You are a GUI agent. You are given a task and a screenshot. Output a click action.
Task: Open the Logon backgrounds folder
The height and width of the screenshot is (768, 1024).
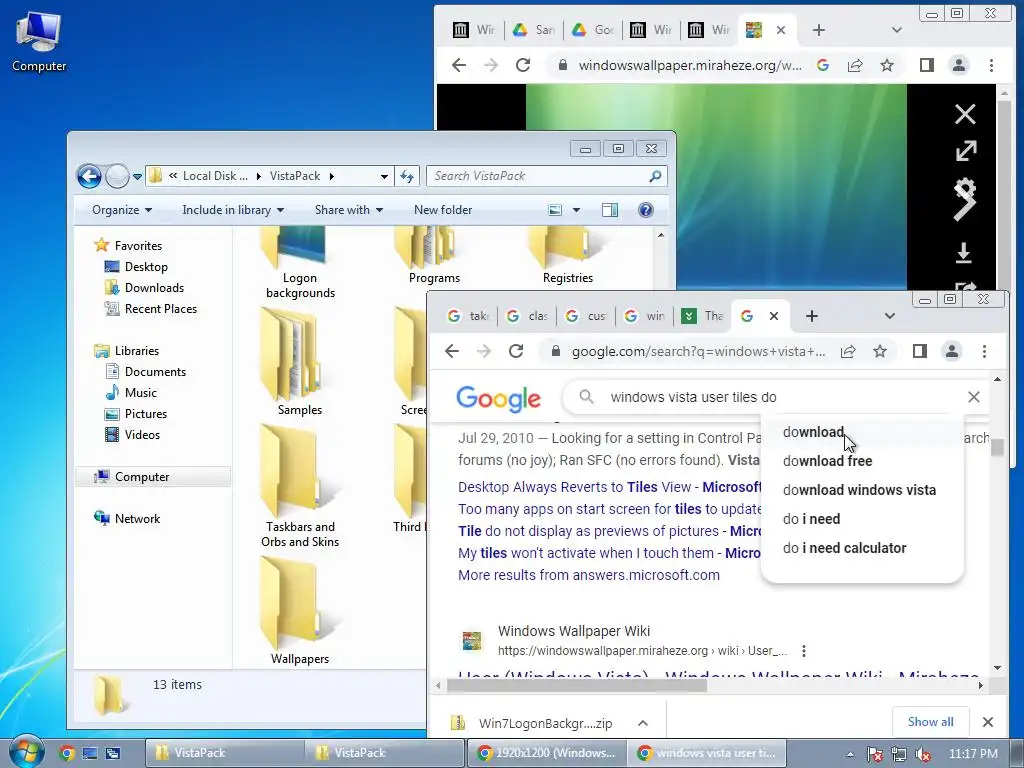[x=300, y=263]
